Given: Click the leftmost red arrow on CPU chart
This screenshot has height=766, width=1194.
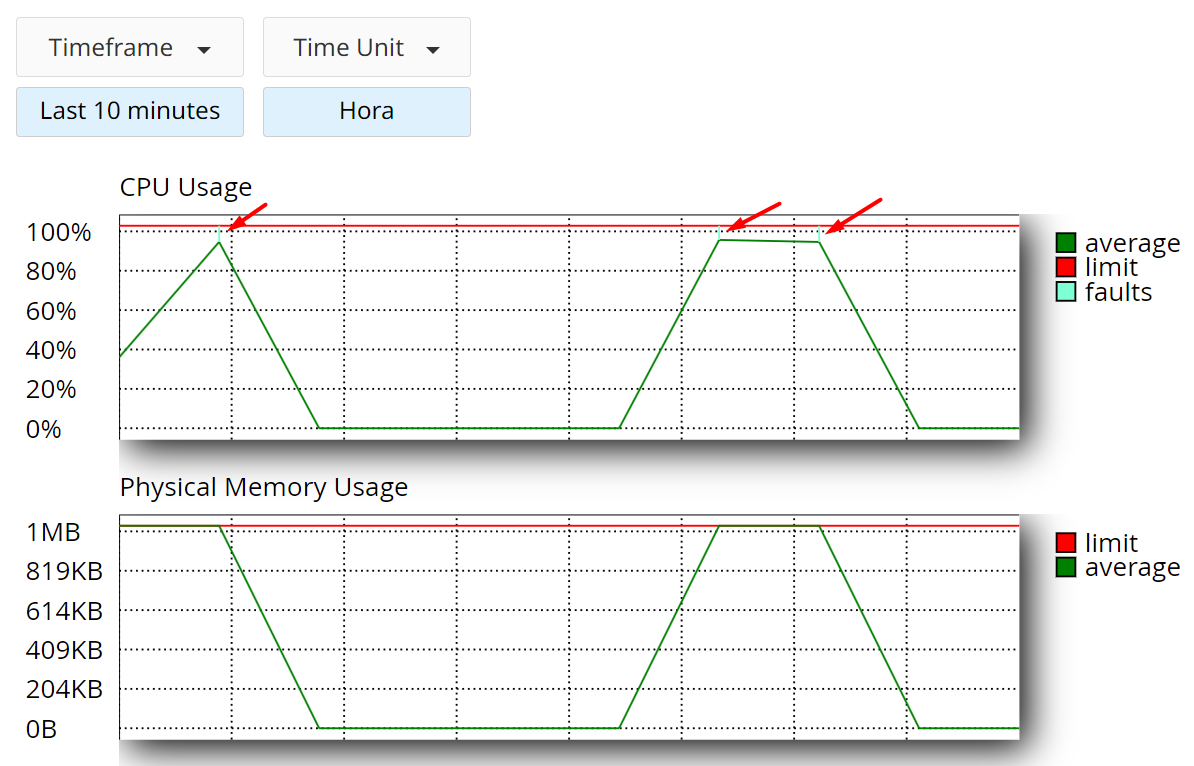Looking at the screenshot, I should (248, 216).
